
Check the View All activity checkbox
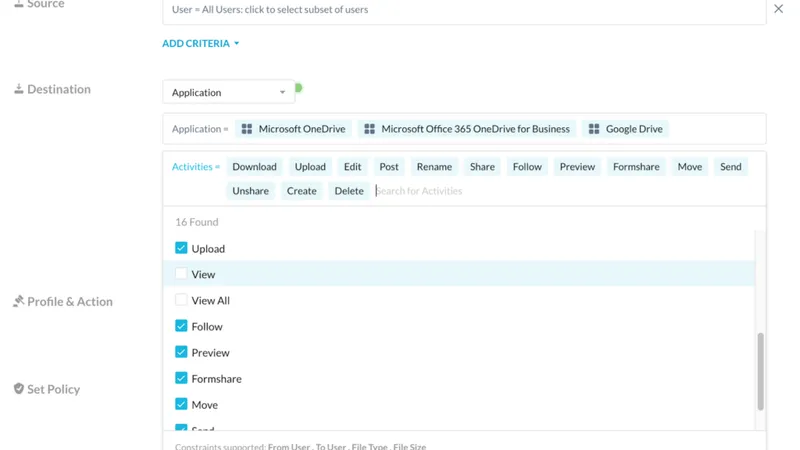181,299
